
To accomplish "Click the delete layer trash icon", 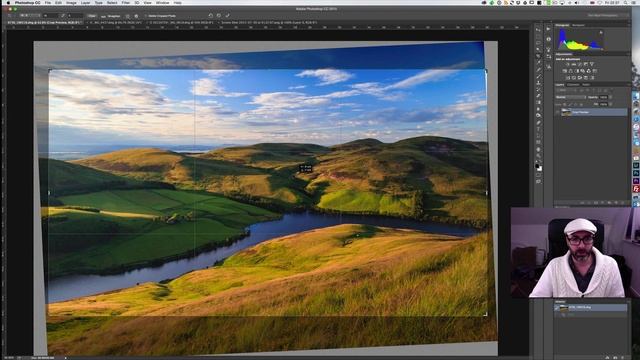I will pyautogui.click(x=622, y=202).
